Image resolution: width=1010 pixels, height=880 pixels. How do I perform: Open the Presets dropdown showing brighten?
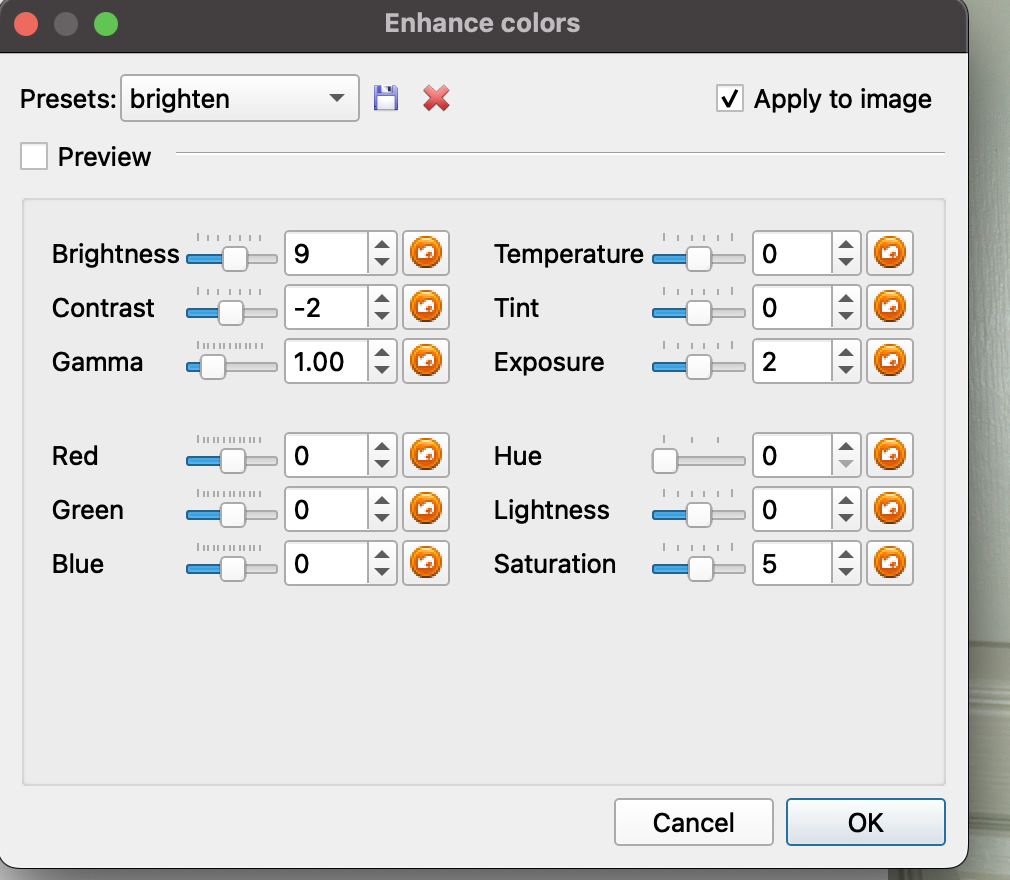point(239,99)
